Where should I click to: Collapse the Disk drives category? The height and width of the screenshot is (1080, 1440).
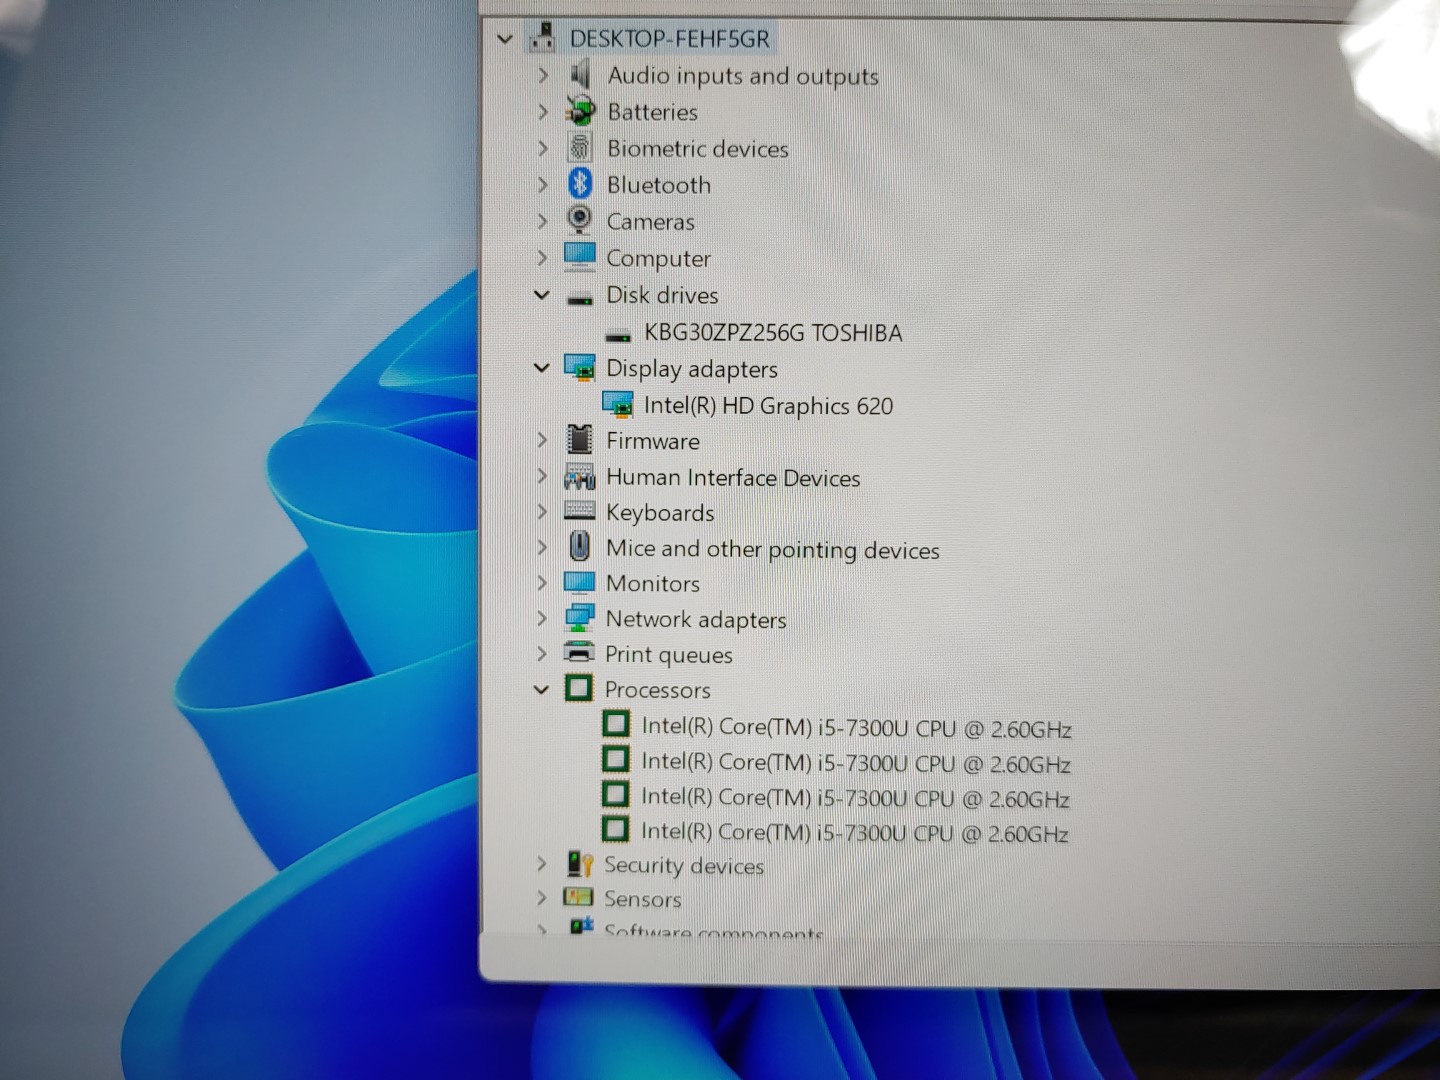(542, 295)
